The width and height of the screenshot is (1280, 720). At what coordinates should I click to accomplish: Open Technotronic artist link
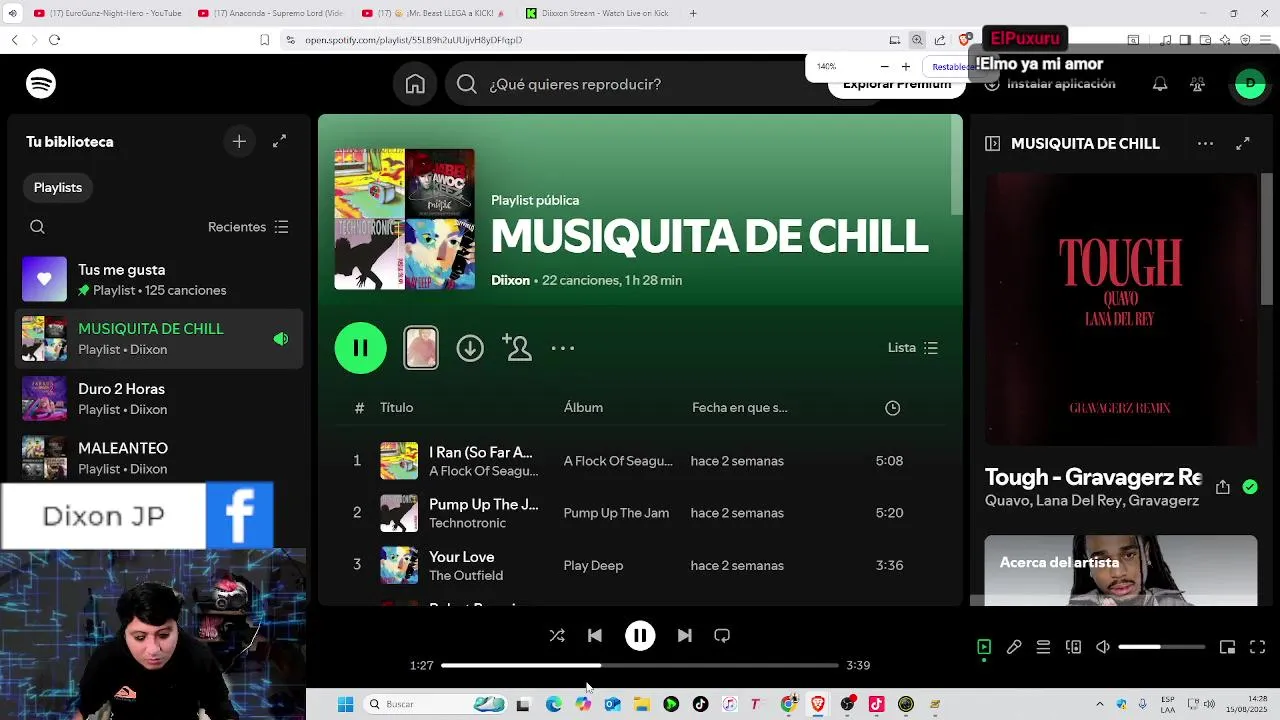pos(467,523)
